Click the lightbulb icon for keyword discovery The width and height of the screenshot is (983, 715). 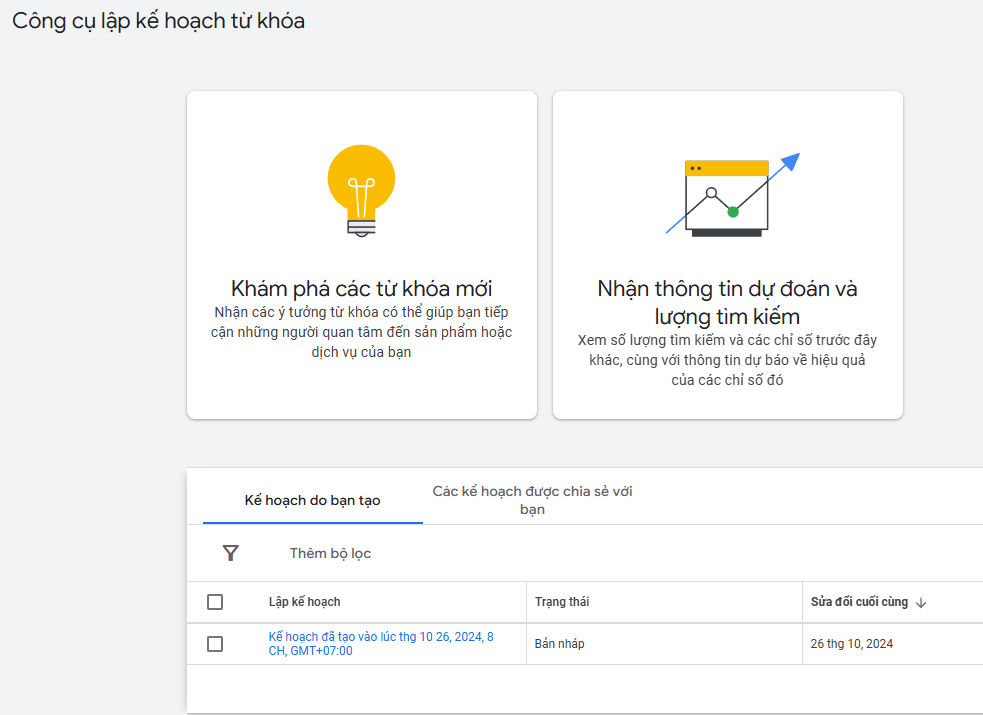361,190
